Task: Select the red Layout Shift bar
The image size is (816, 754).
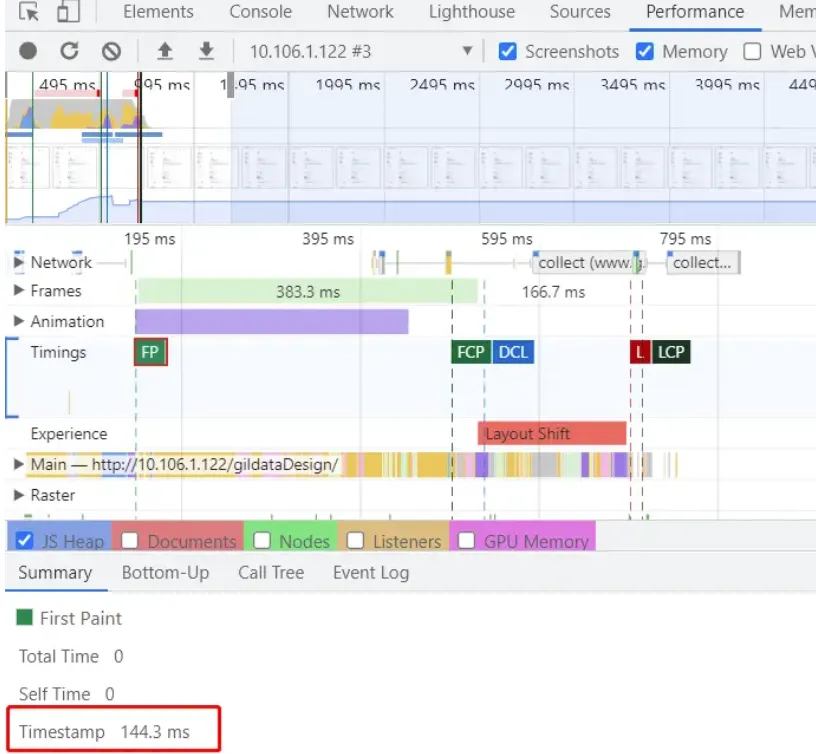Action: [x=552, y=434]
